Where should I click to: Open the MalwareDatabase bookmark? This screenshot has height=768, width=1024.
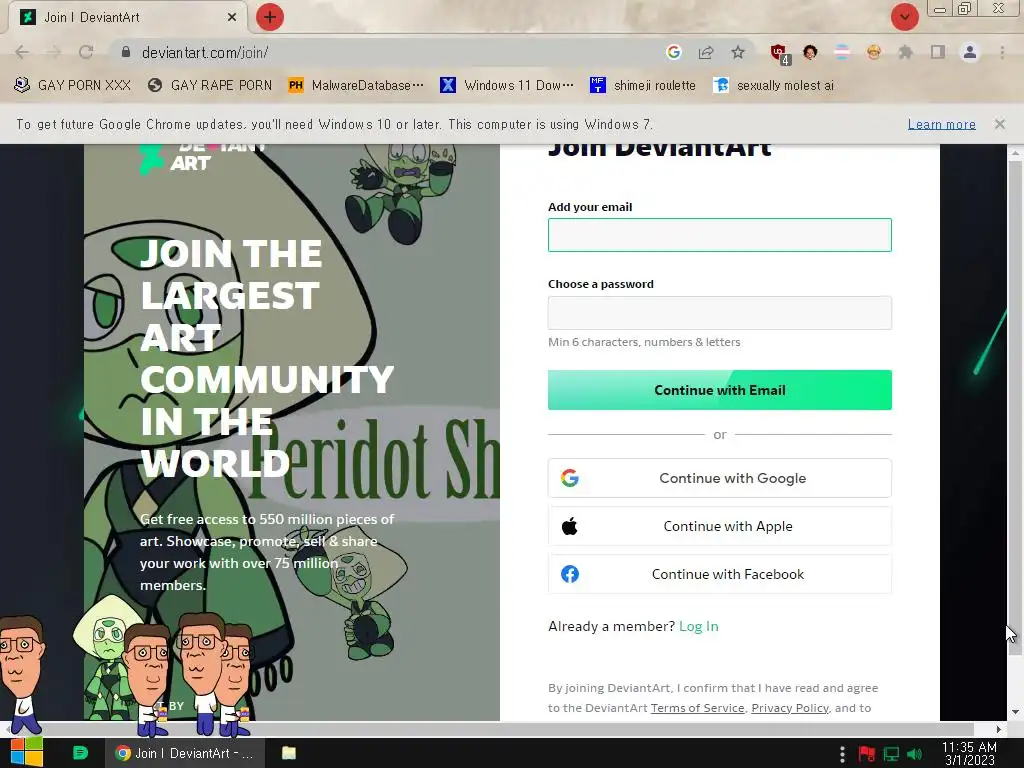[356, 86]
